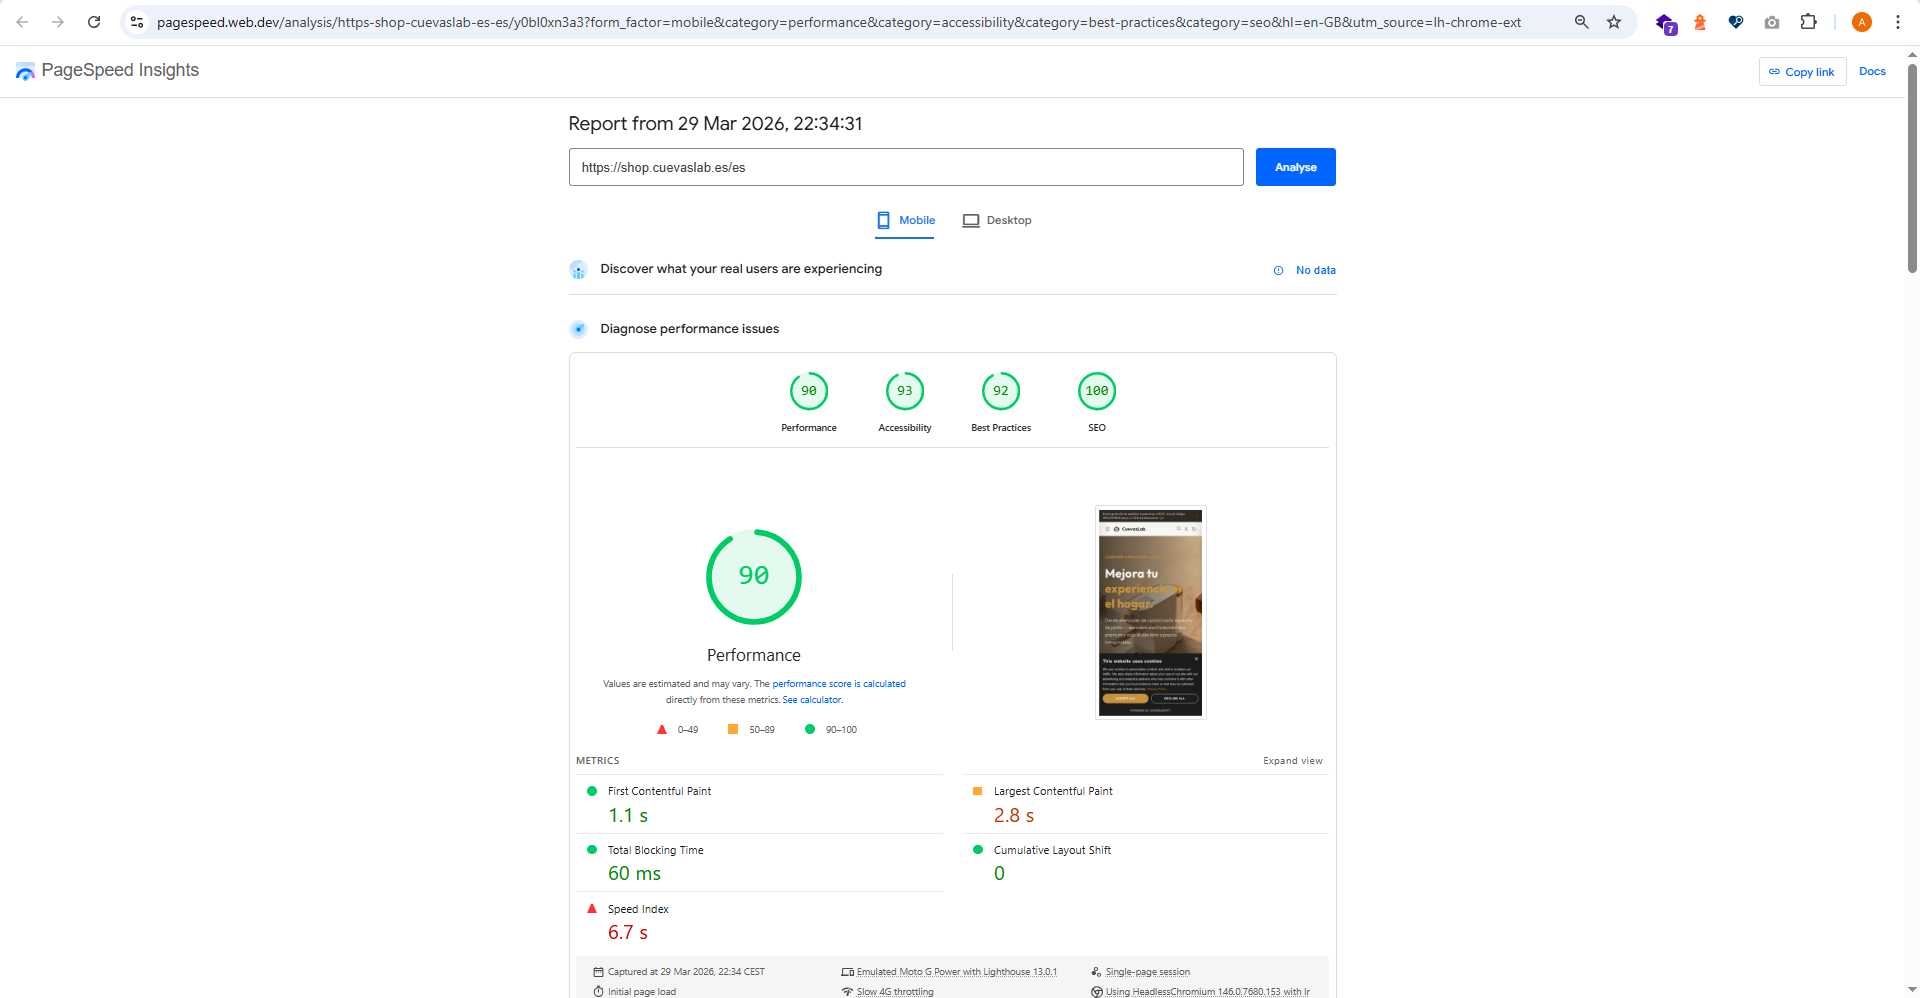The height and width of the screenshot is (998, 1920).
Task: Open the Chrome three-dot menu
Action: (x=1898, y=21)
